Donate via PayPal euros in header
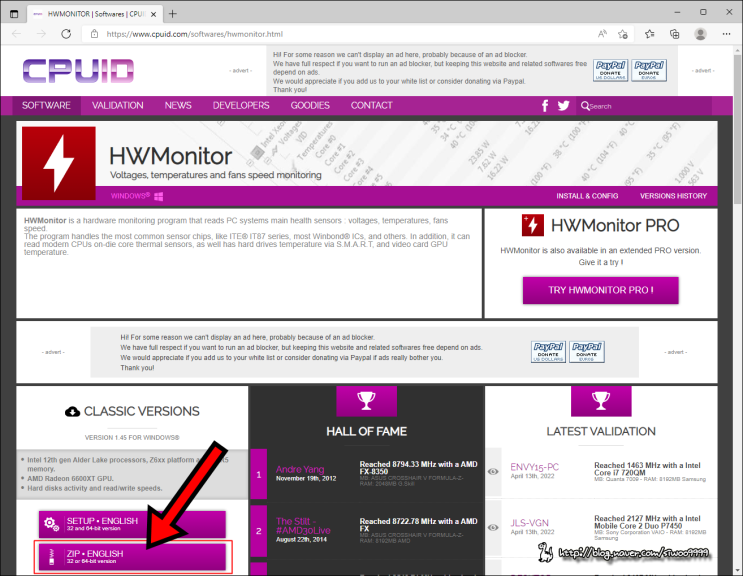 point(649,71)
